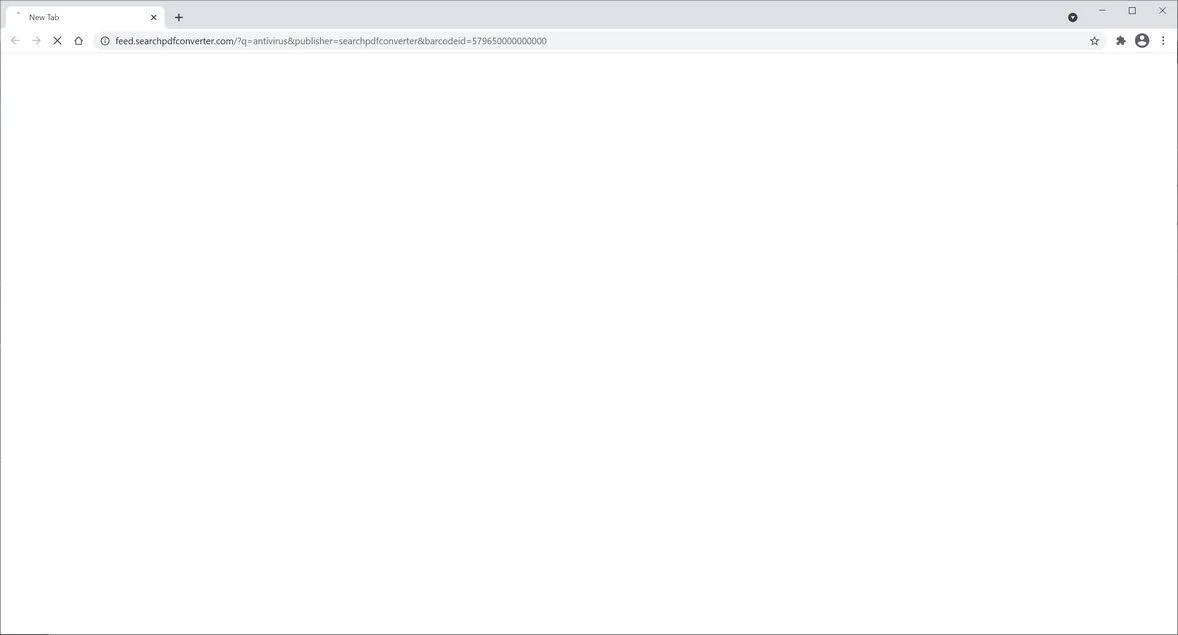The height and width of the screenshot is (635, 1178).
Task: Stop loading the page
Action: (57, 41)
